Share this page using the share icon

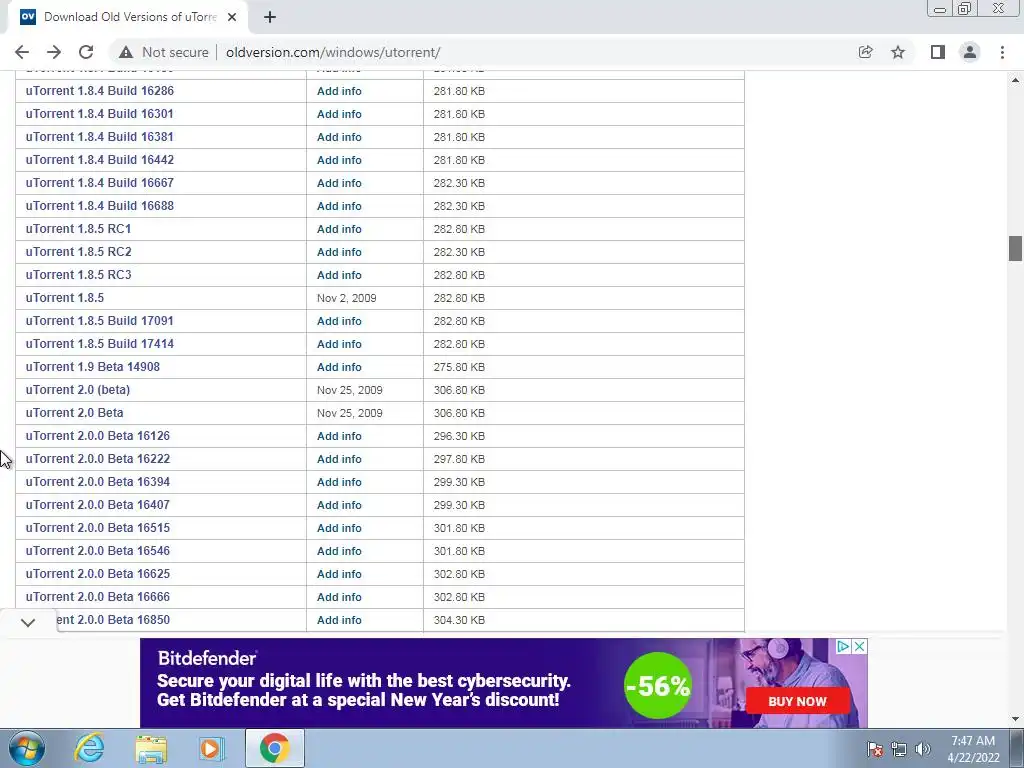coord(865,52)
